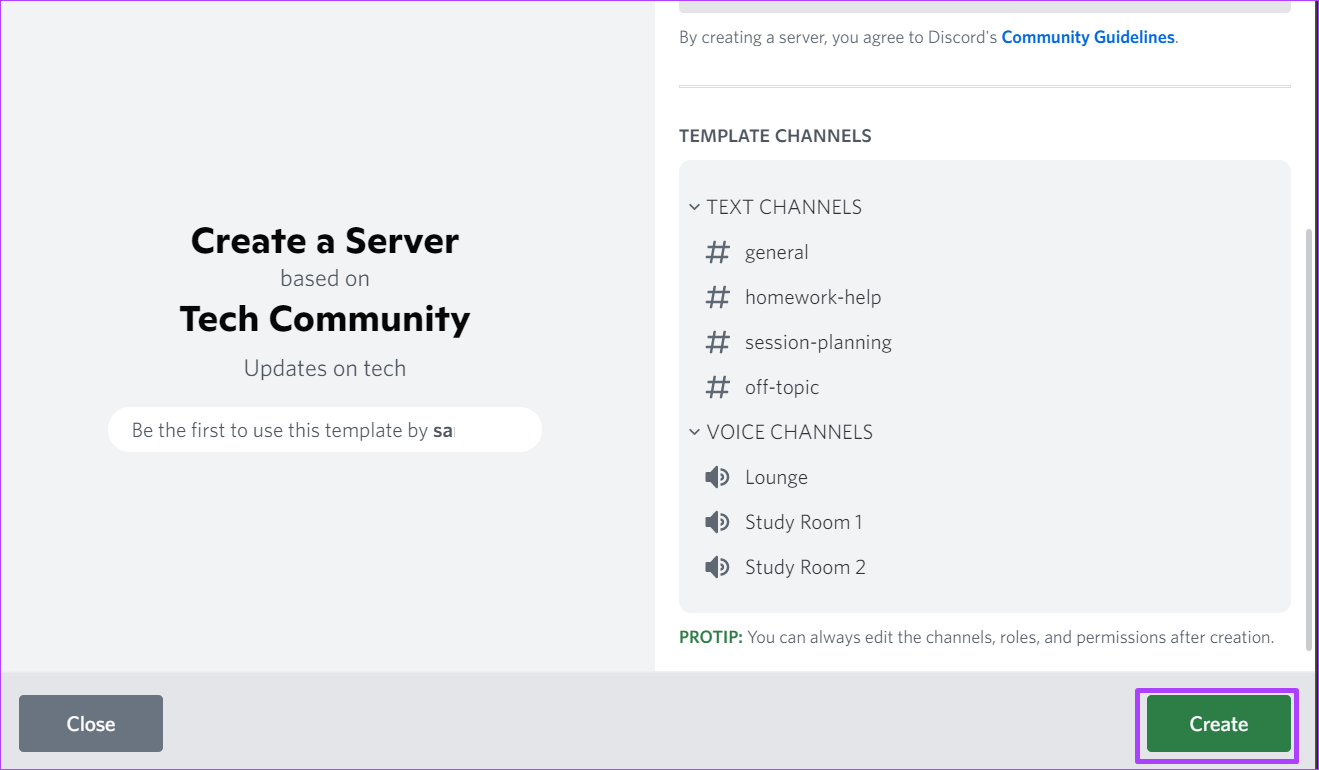Click the server name input field
The height and width of the screenshot is (770, 1319).
click(324, 429)
